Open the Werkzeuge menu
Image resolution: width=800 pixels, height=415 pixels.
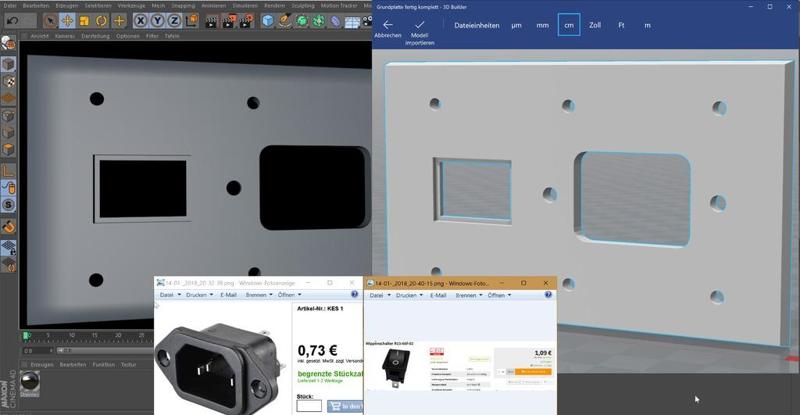(131, 6)
